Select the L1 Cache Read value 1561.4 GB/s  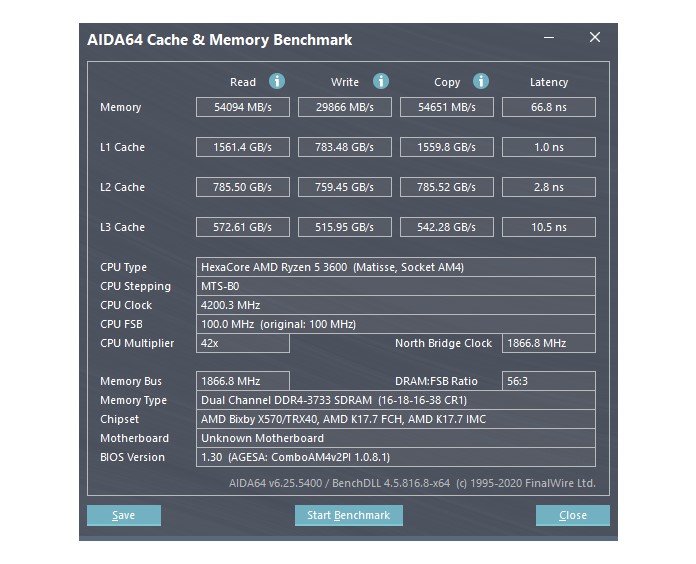(x=242, y=147)
